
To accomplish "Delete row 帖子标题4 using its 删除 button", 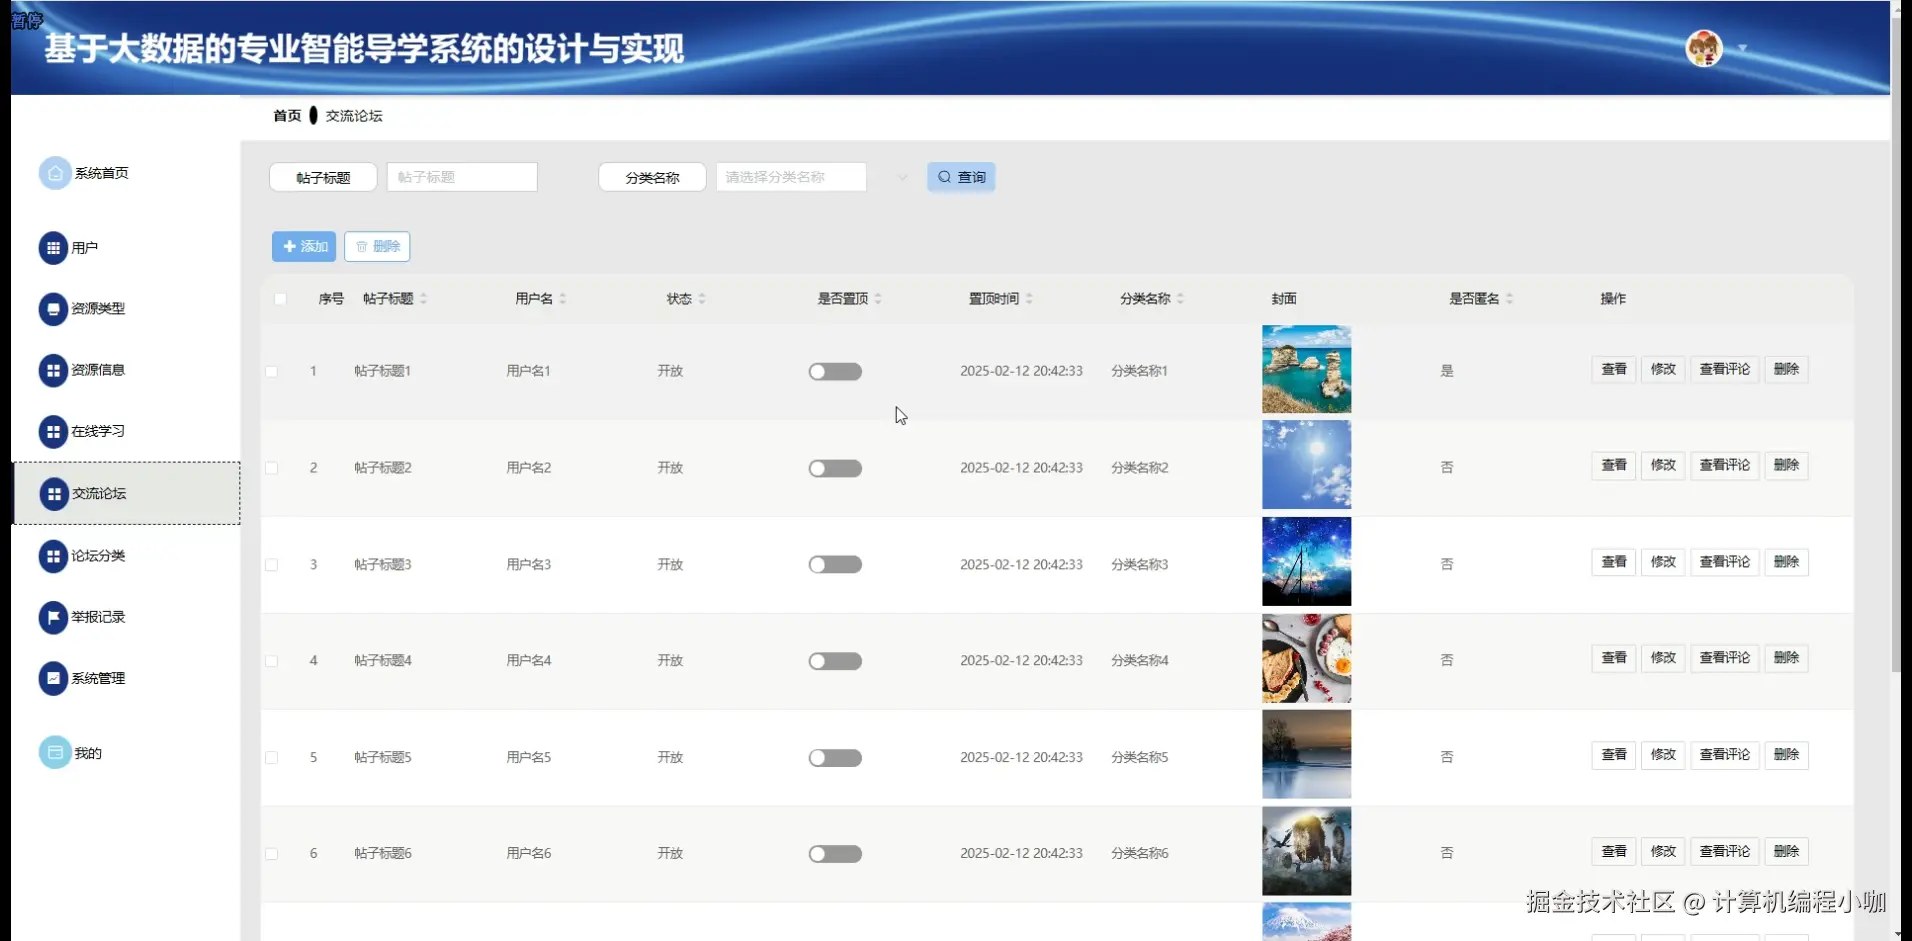I will point(1786,658).
